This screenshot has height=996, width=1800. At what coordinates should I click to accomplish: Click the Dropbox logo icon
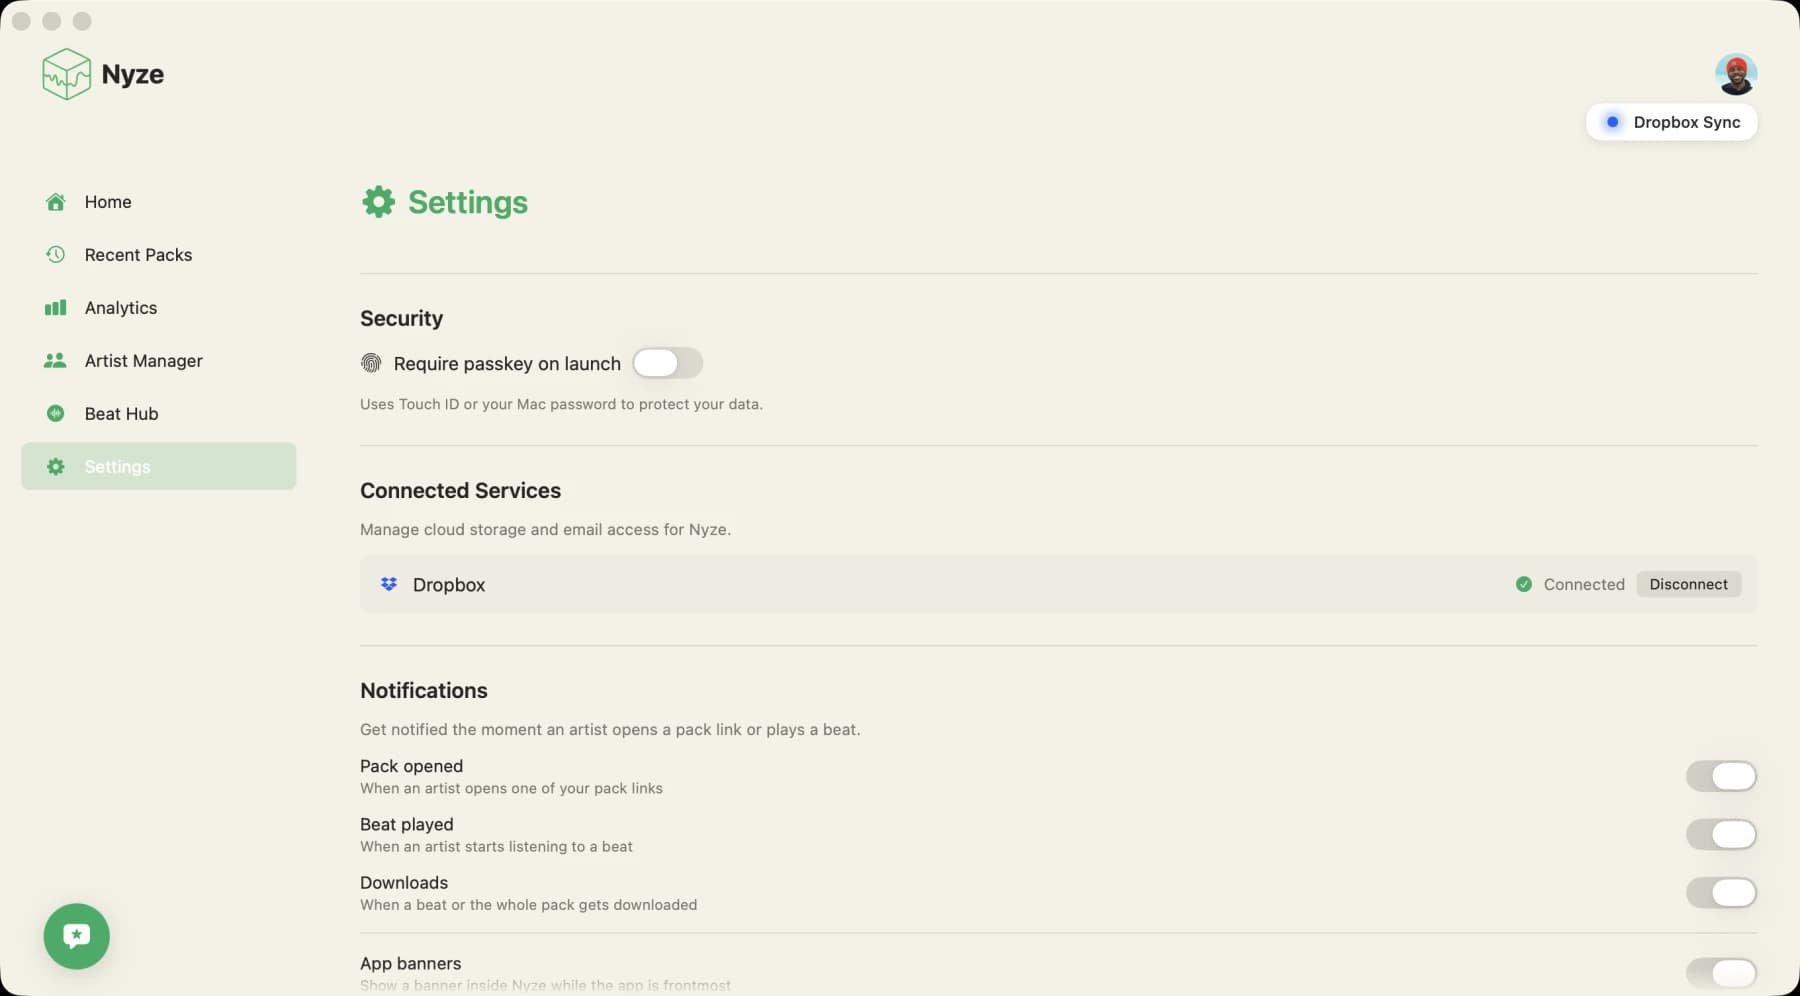(389, 584)
